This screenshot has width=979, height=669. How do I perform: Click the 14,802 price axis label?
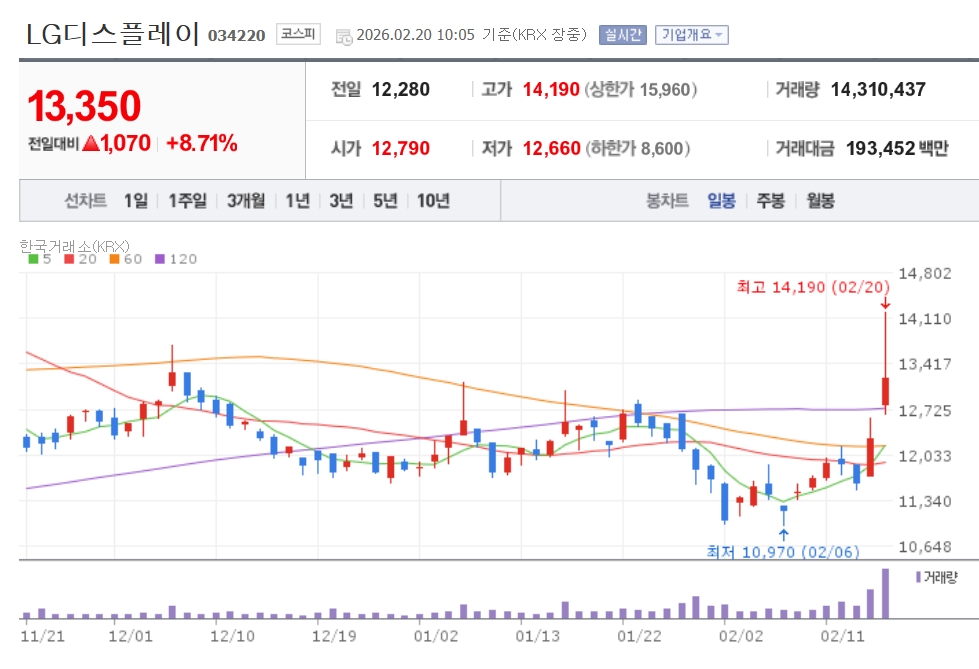(x=925, y=273)
